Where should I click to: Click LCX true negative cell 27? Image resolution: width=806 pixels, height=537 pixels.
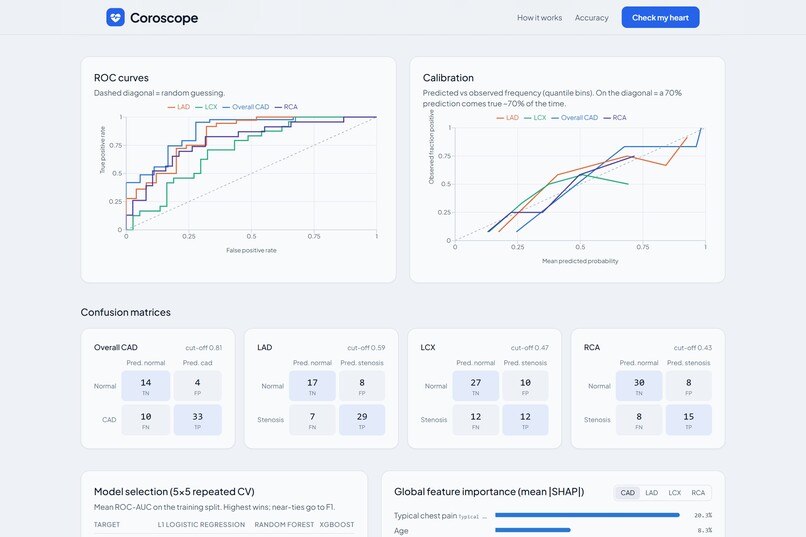click(475, 386)
